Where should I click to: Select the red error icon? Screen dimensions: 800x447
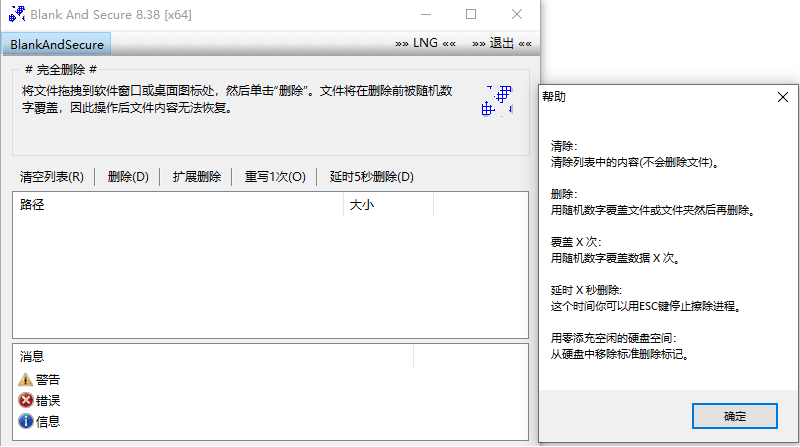26,400
